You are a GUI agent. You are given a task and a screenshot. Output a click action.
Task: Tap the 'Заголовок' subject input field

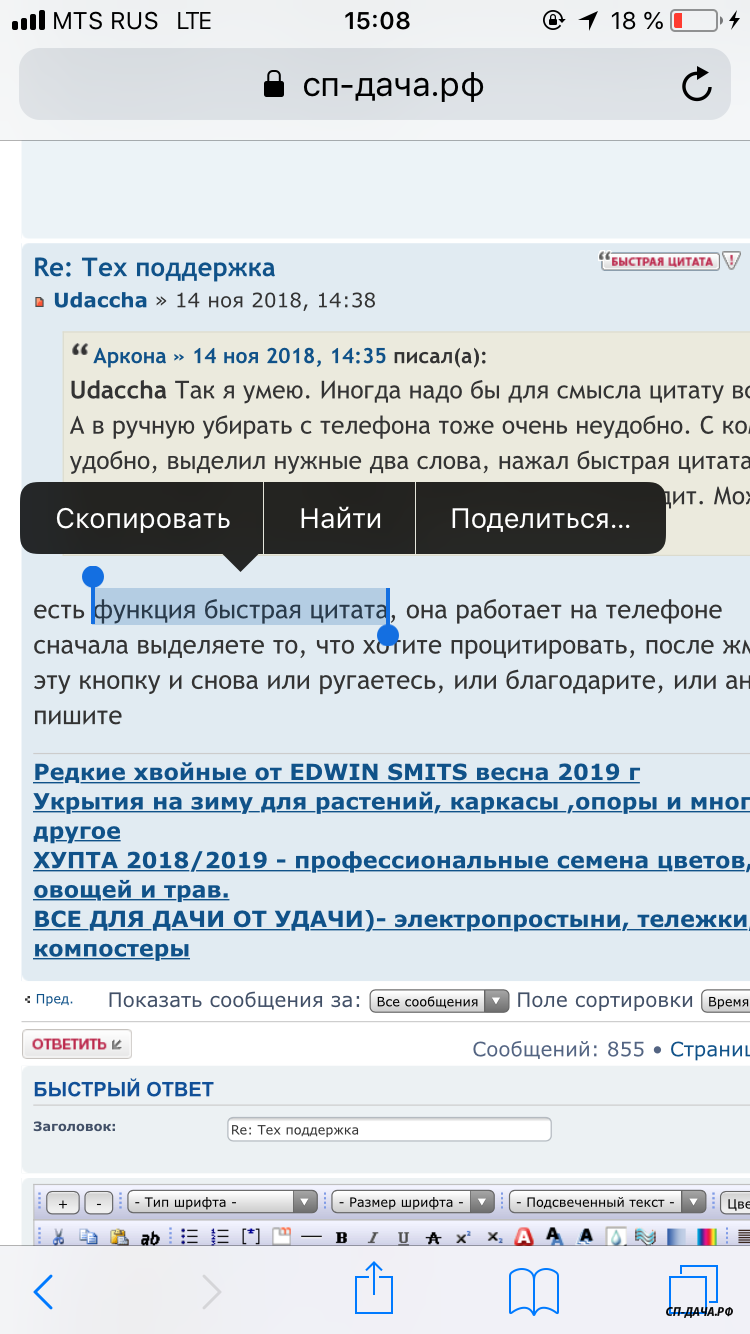pos(389,1130)
